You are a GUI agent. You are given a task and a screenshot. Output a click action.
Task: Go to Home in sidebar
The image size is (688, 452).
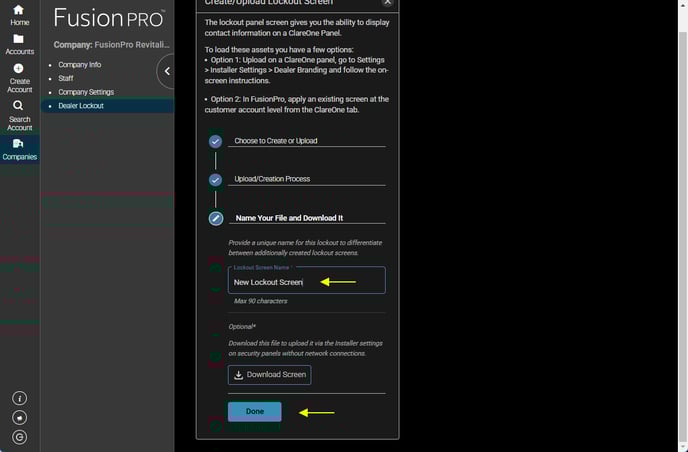[x=19, y=15]
